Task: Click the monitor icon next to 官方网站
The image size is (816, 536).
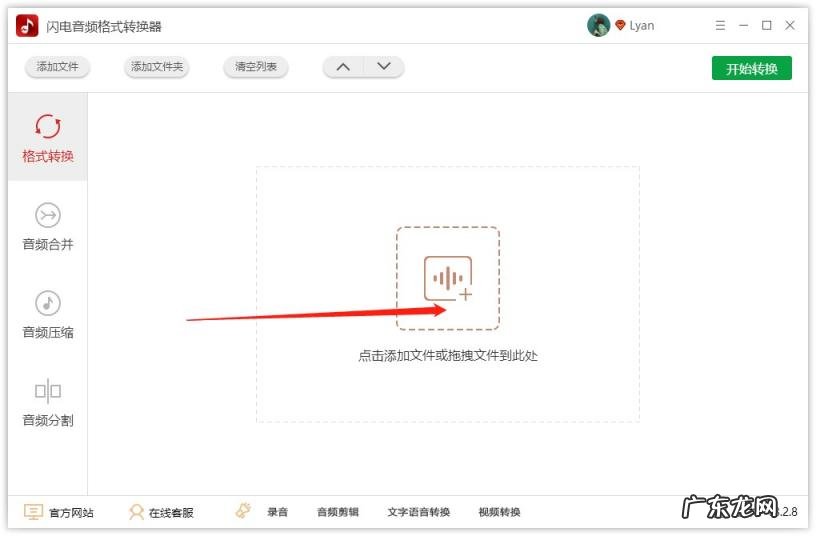Action: click(33, 512)
